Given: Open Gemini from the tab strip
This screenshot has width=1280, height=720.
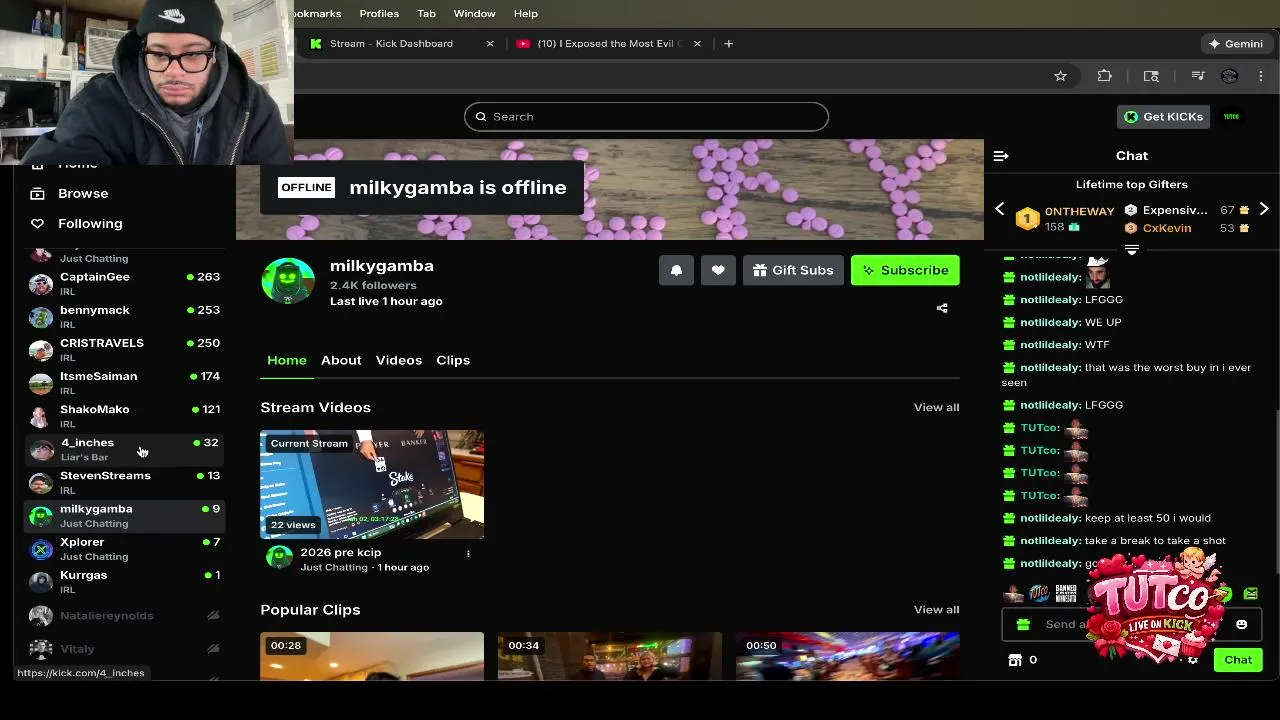Looking at the screenshot, I should pos(1236,44).
